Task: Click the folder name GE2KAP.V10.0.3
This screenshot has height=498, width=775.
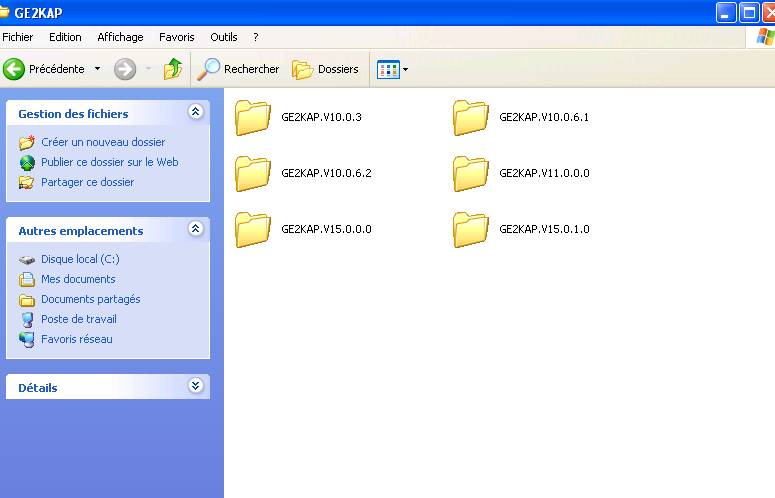Action: [x=321, y=117]
